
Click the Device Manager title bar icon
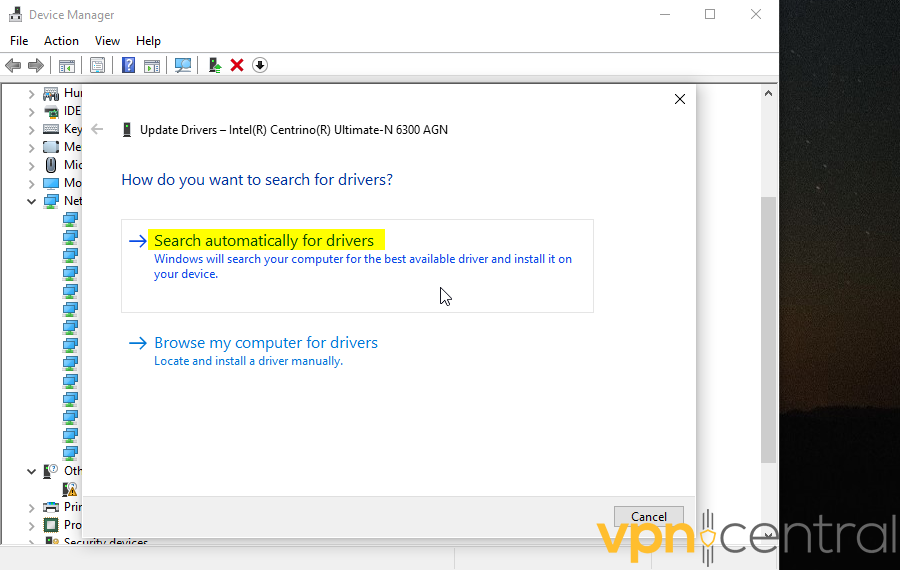(15, 14)
